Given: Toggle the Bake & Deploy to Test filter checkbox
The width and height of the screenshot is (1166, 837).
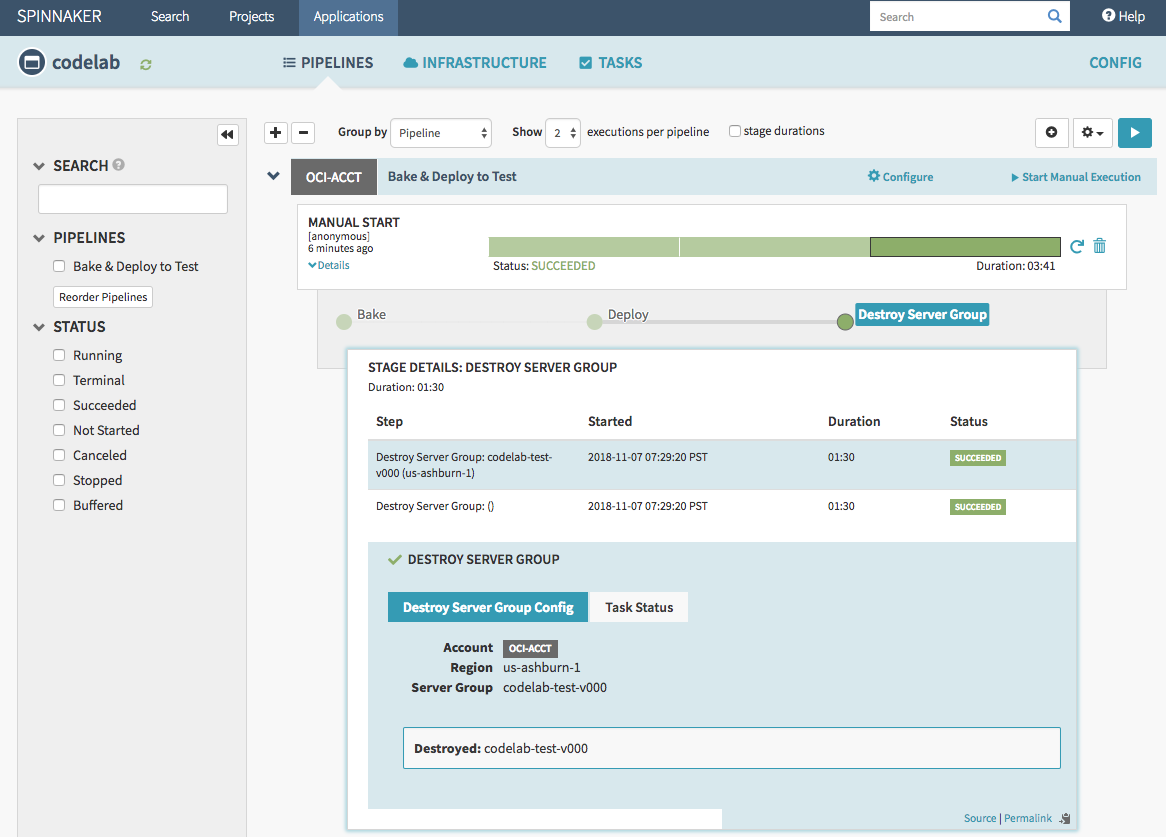Looking at the screenshot, I should (x=59, y=266).
